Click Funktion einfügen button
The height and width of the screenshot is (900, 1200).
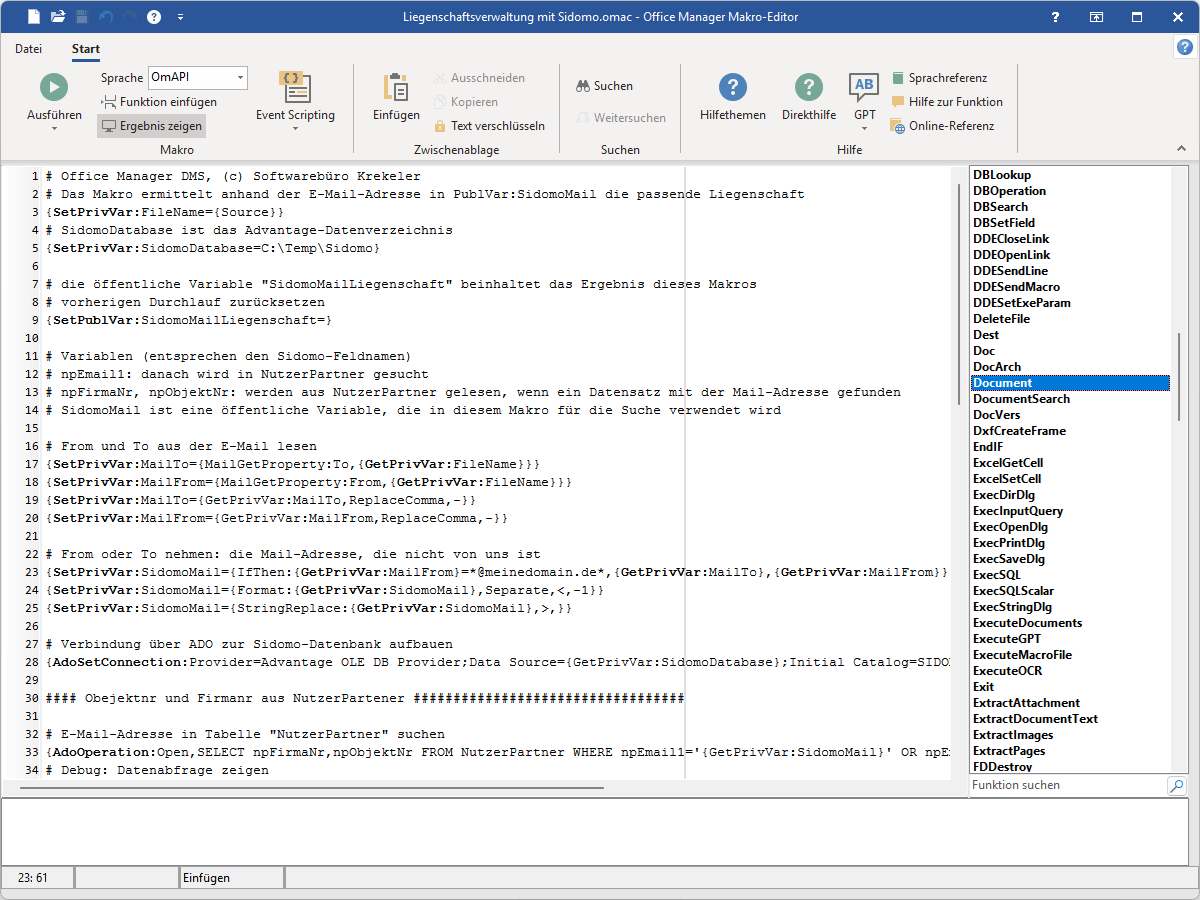(159, 102)
